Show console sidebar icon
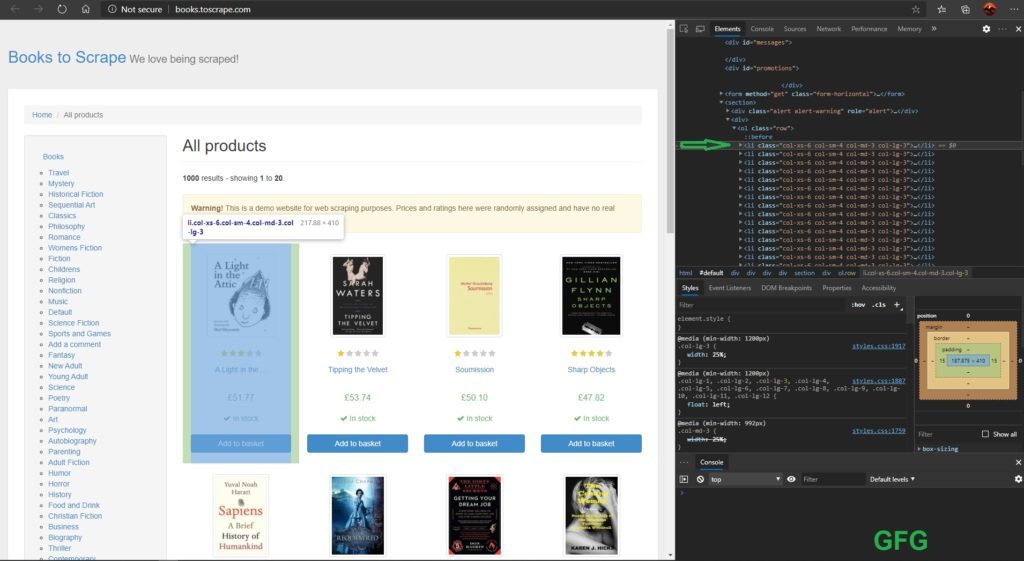Image resolution: width=1024 pixels, height=561 pixels. click(684, 479)
